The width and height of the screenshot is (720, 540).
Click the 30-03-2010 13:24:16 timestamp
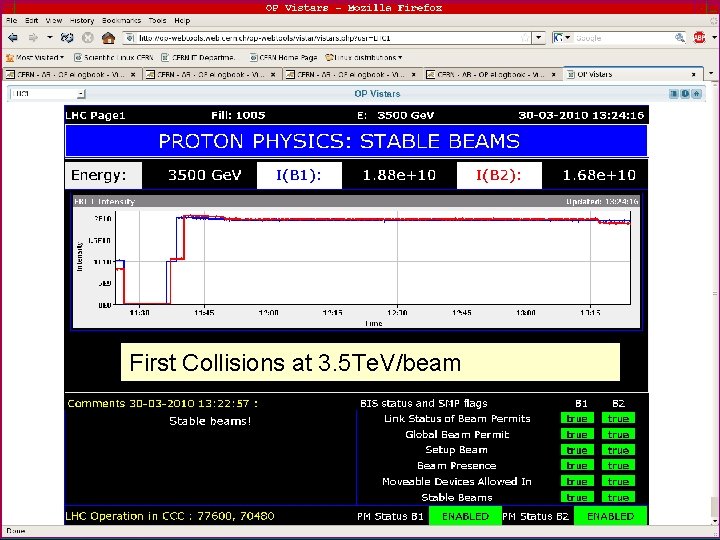(581, 115)
